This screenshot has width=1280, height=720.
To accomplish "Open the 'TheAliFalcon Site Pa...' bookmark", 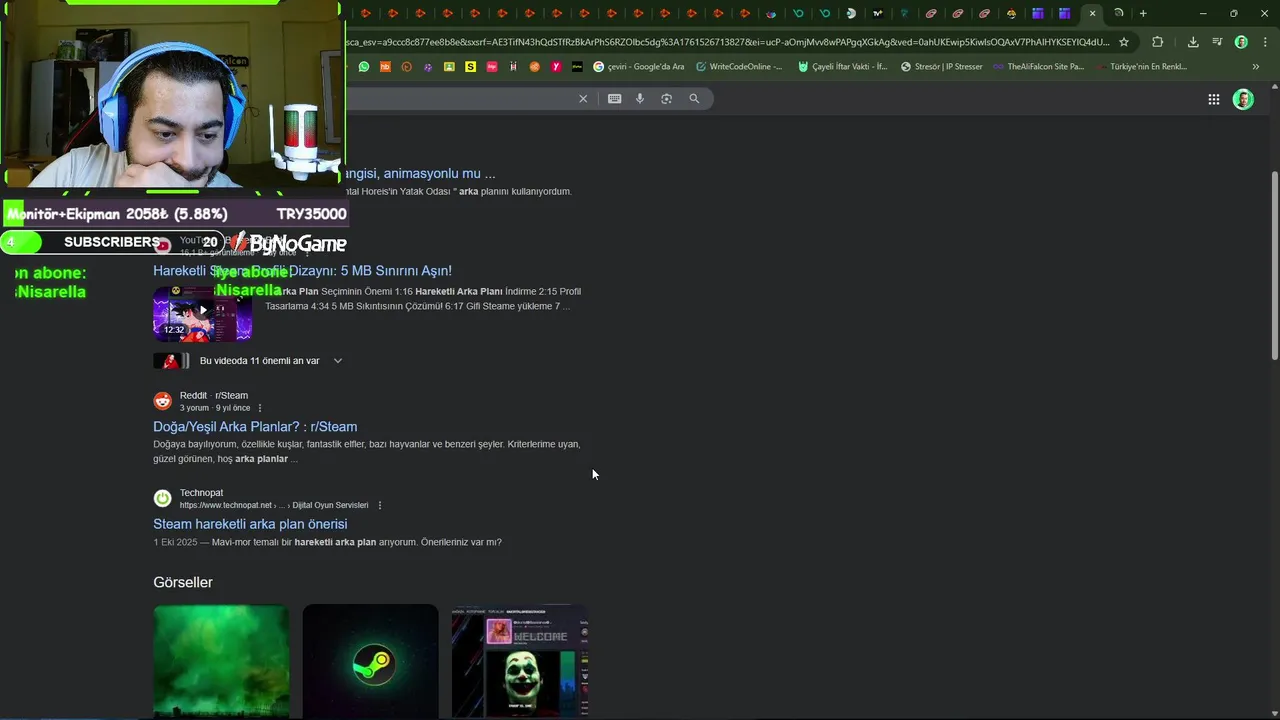I will pos(1037,67).
